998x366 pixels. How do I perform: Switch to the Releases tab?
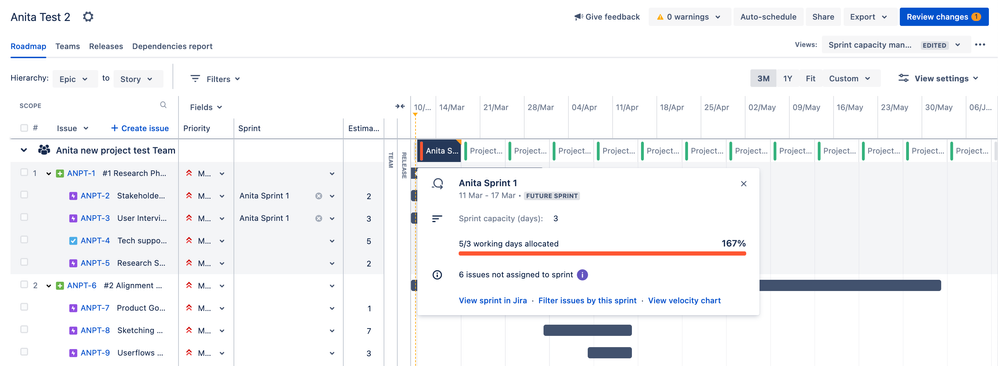click(x=106, y=46)
